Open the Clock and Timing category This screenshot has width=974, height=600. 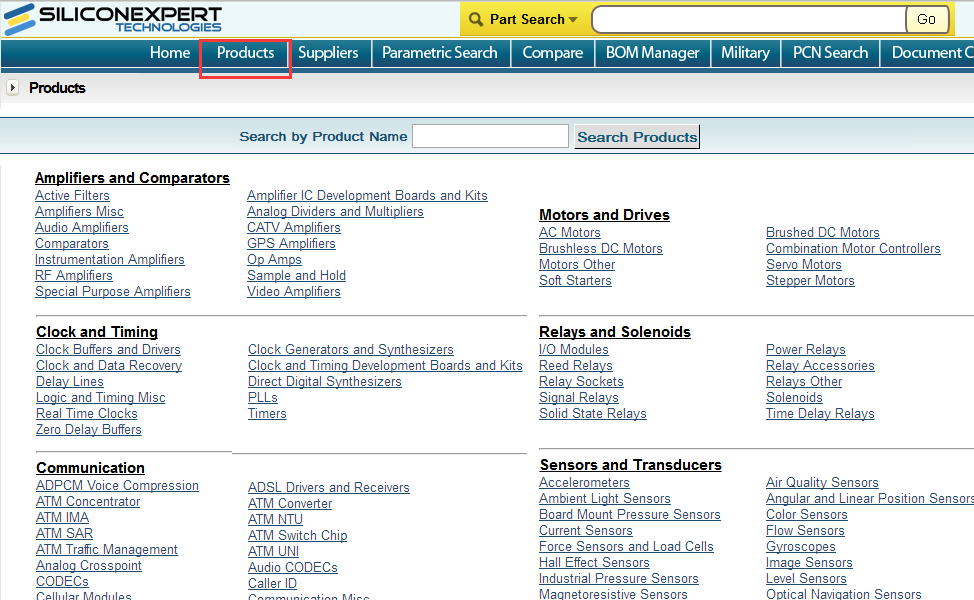point(97,332)
